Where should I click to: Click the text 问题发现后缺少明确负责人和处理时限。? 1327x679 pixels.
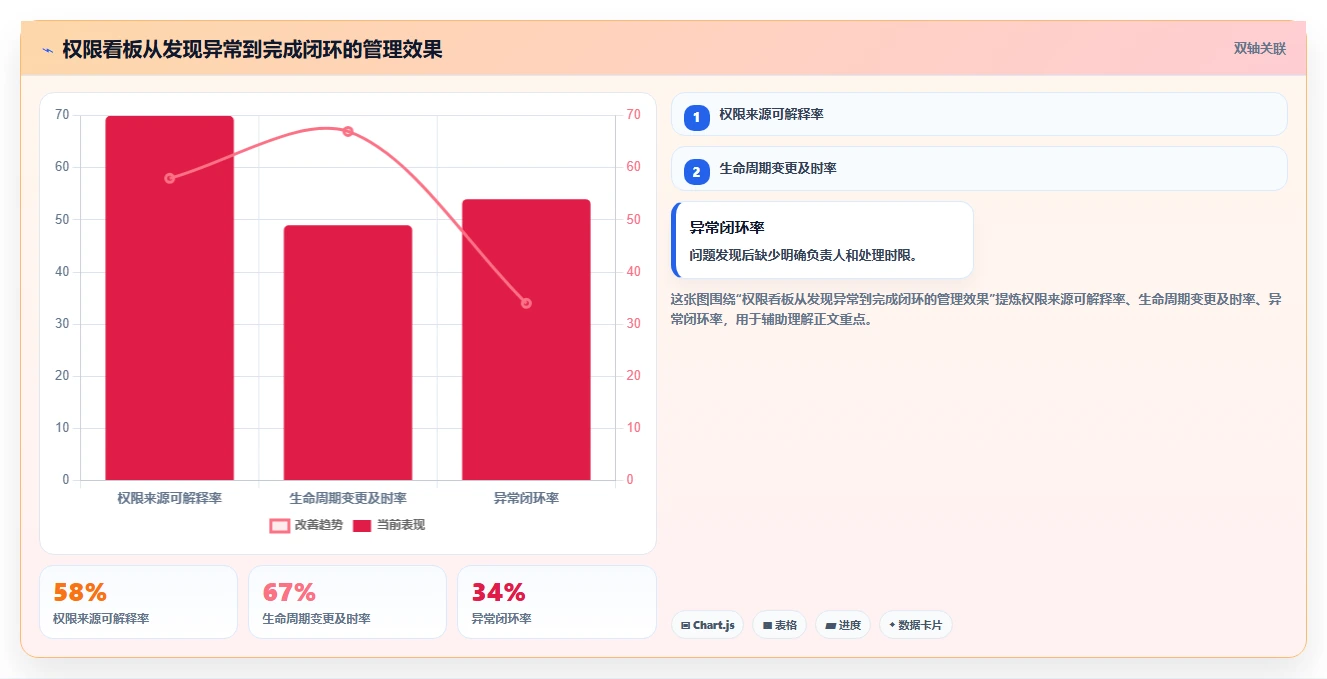point(803,255)
